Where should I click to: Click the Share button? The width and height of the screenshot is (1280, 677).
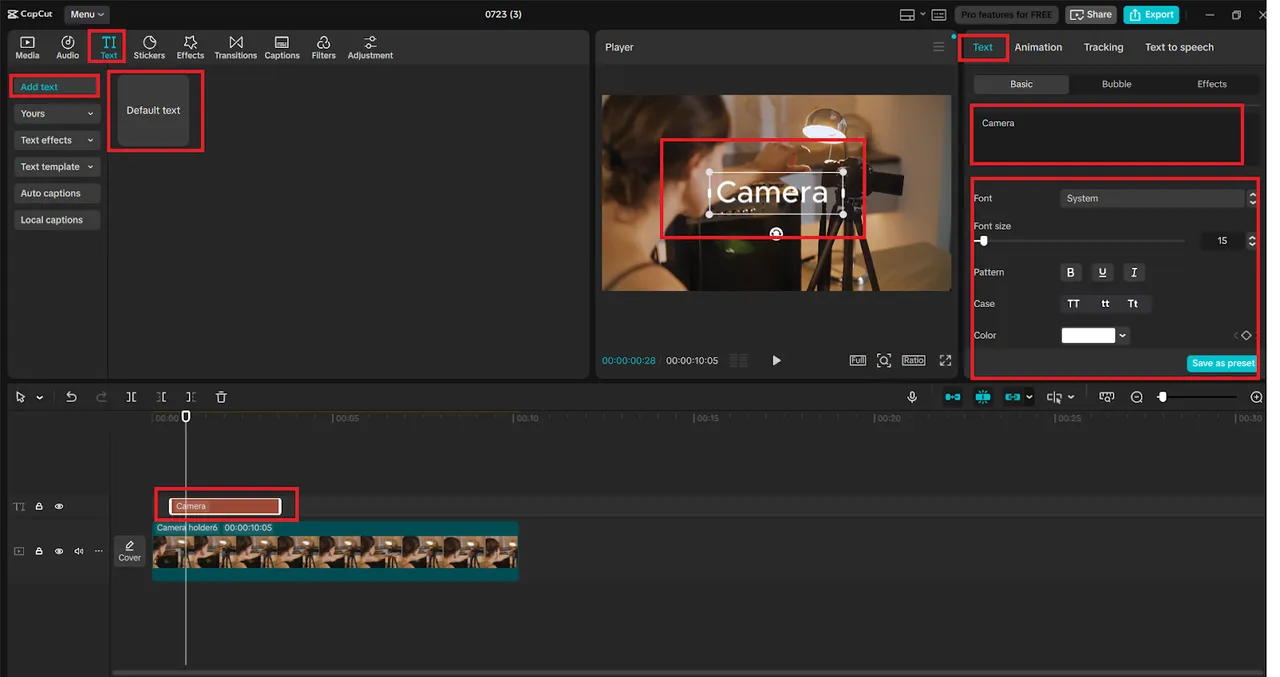pos(1091,14)
